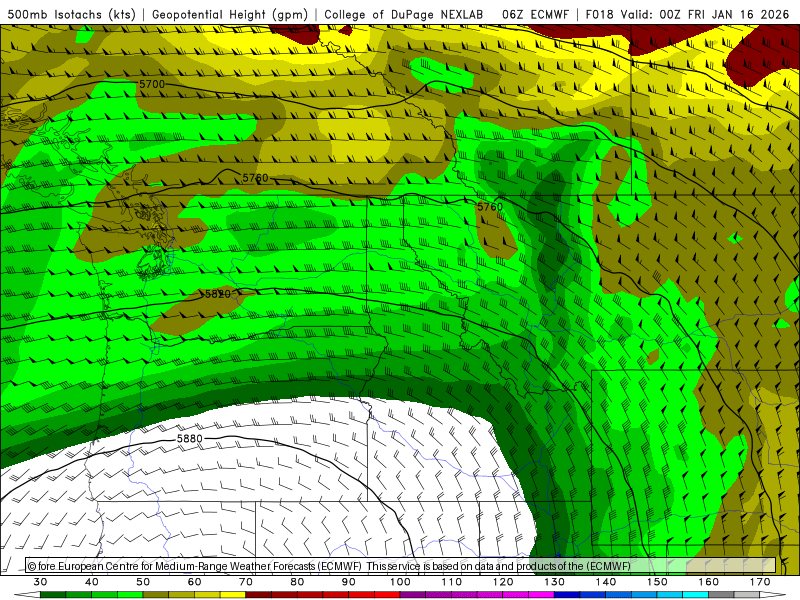Click the 5700 height contour label
Image resolution: width=800 pixels, height=600 pixels.
[x=152, y=84]
